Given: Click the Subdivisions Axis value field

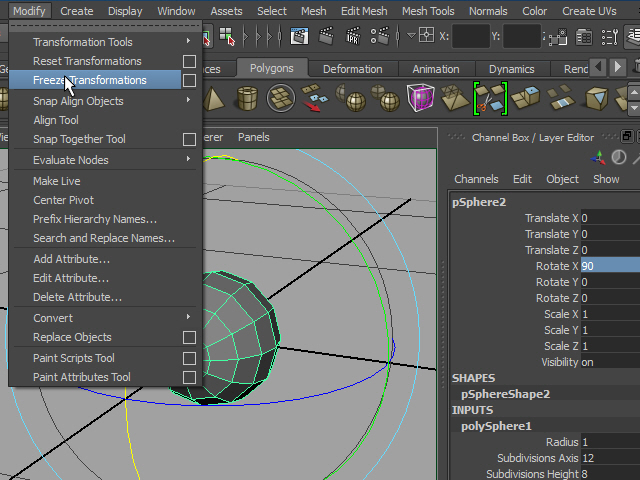Looking at the screenshot, I should tap(610, 458).
